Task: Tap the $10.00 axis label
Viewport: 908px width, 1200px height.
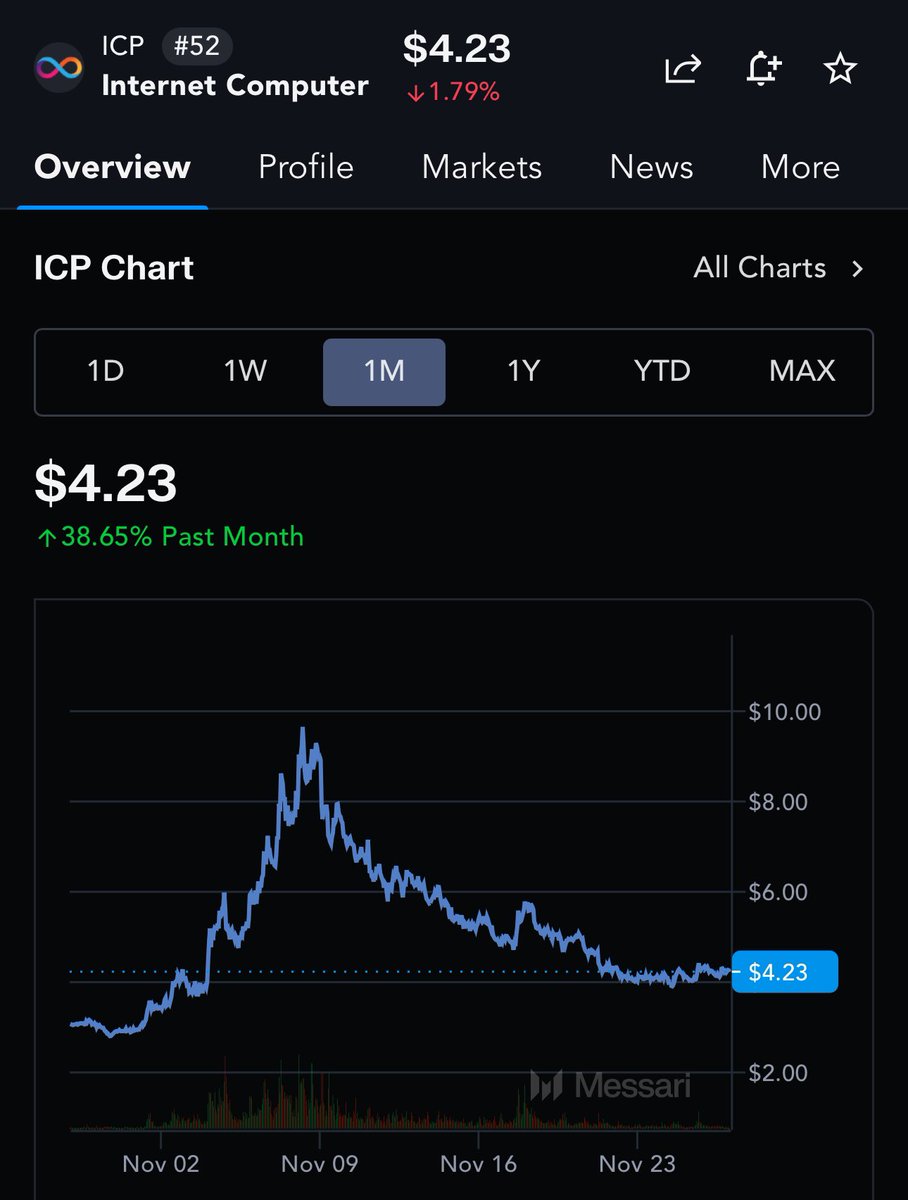Action: 785,712
